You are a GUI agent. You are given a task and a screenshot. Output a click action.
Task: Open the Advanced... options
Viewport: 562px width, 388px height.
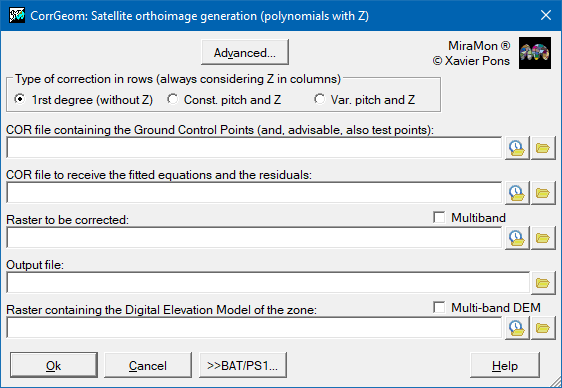click(245, 52)
